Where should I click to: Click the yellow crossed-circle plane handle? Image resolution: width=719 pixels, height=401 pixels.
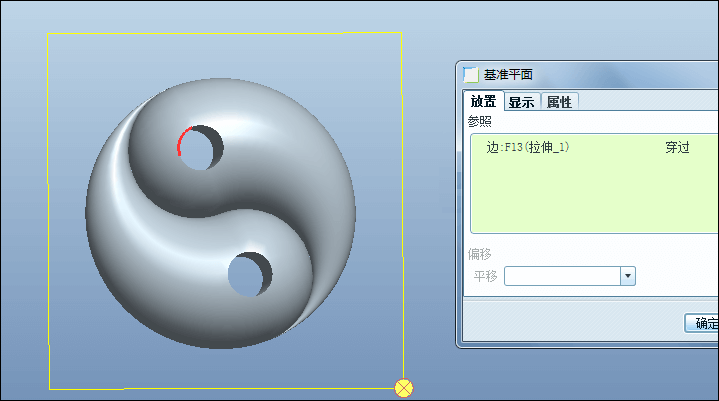pos(404,388)
